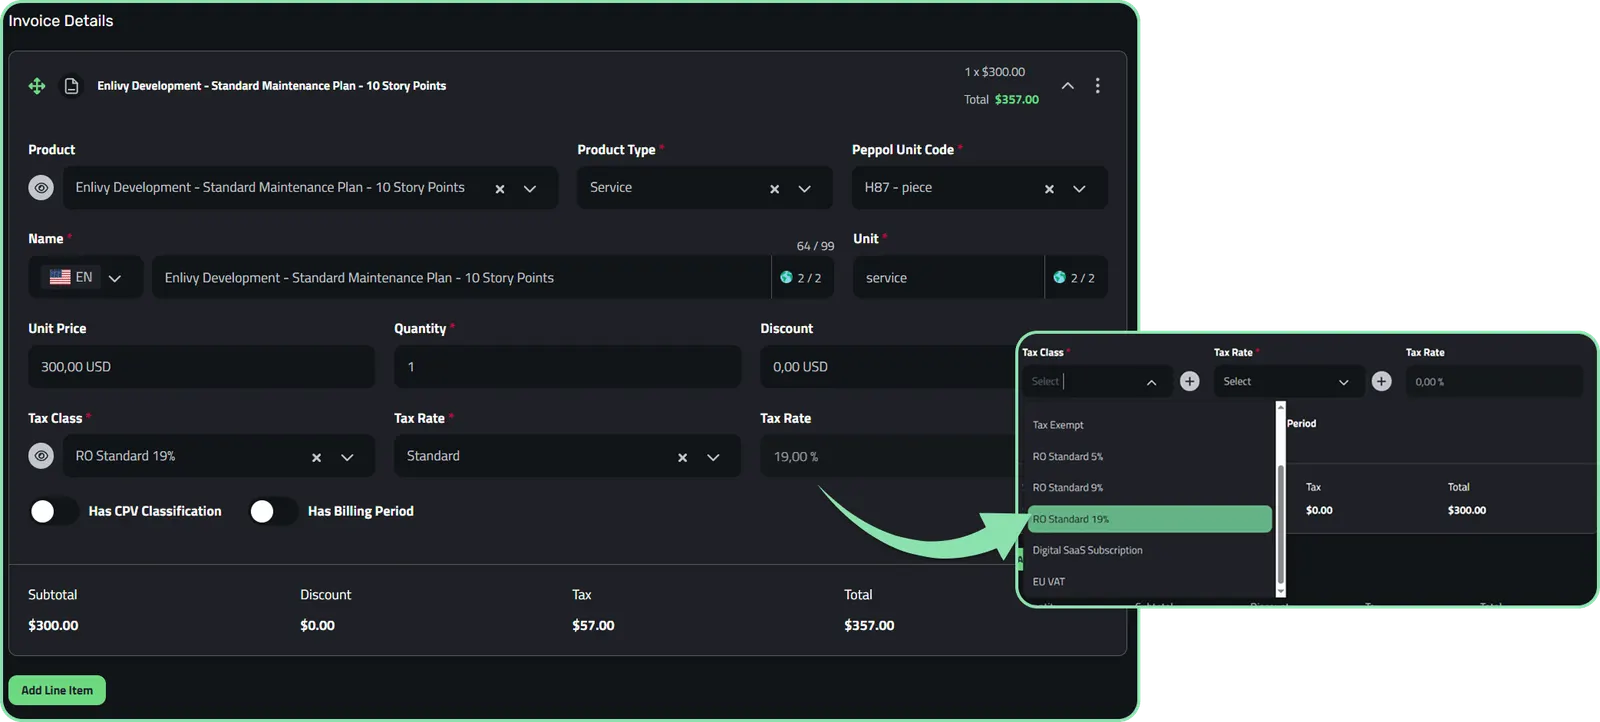The width and height of the screenshot is (1600, 722).
Task: Click the Subtotal value $300.00
Action: pos(53,625)
